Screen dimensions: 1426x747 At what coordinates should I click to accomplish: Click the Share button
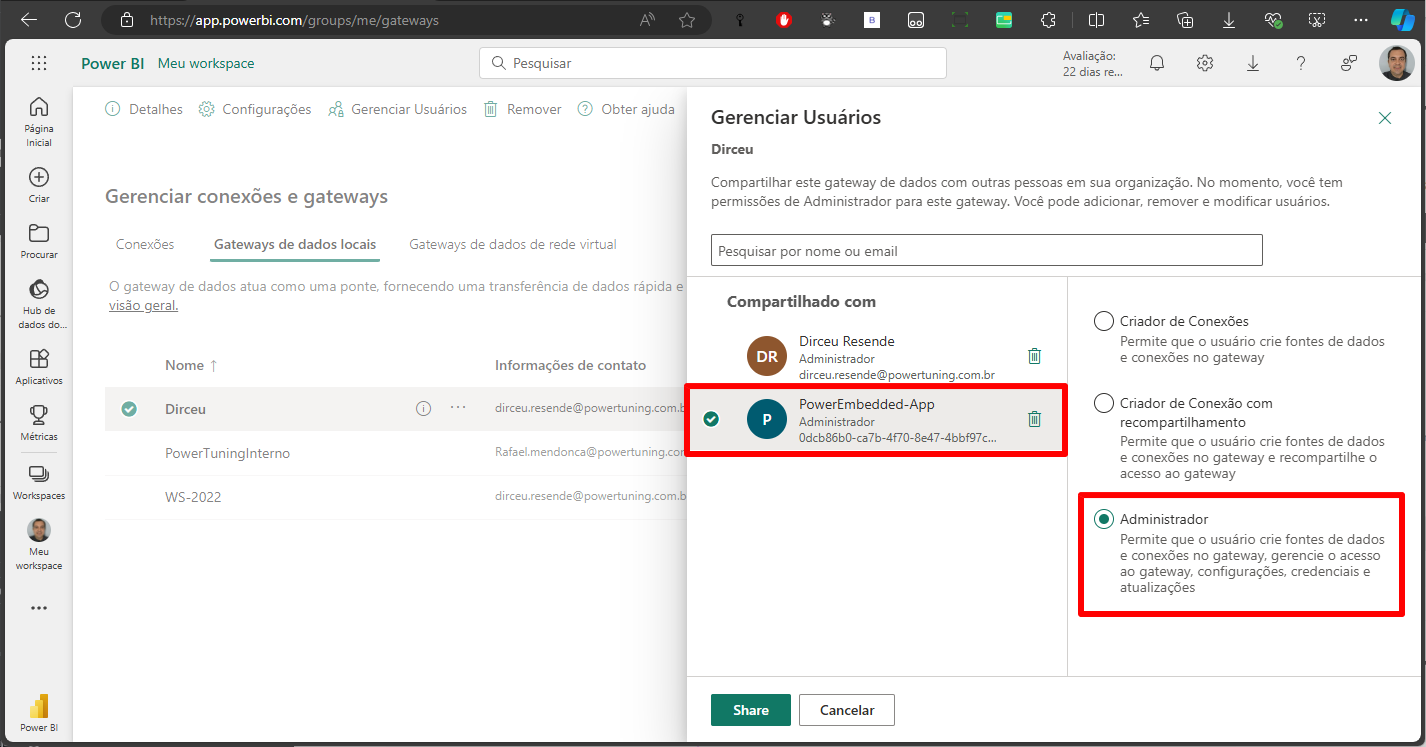pyautogui.click(x=751, y=710)
